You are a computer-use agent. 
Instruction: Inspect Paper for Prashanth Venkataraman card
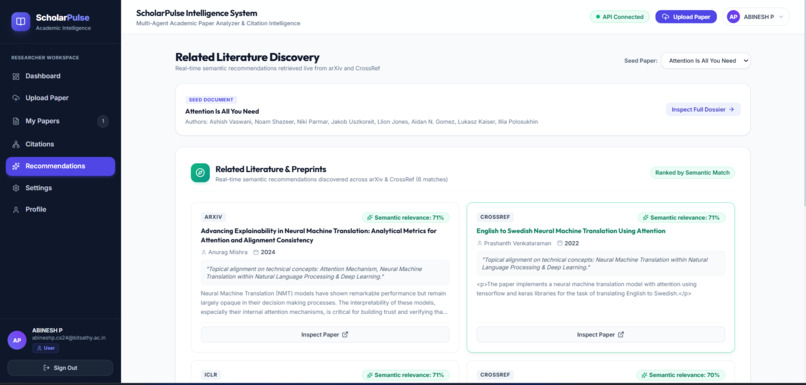(600, 335)
